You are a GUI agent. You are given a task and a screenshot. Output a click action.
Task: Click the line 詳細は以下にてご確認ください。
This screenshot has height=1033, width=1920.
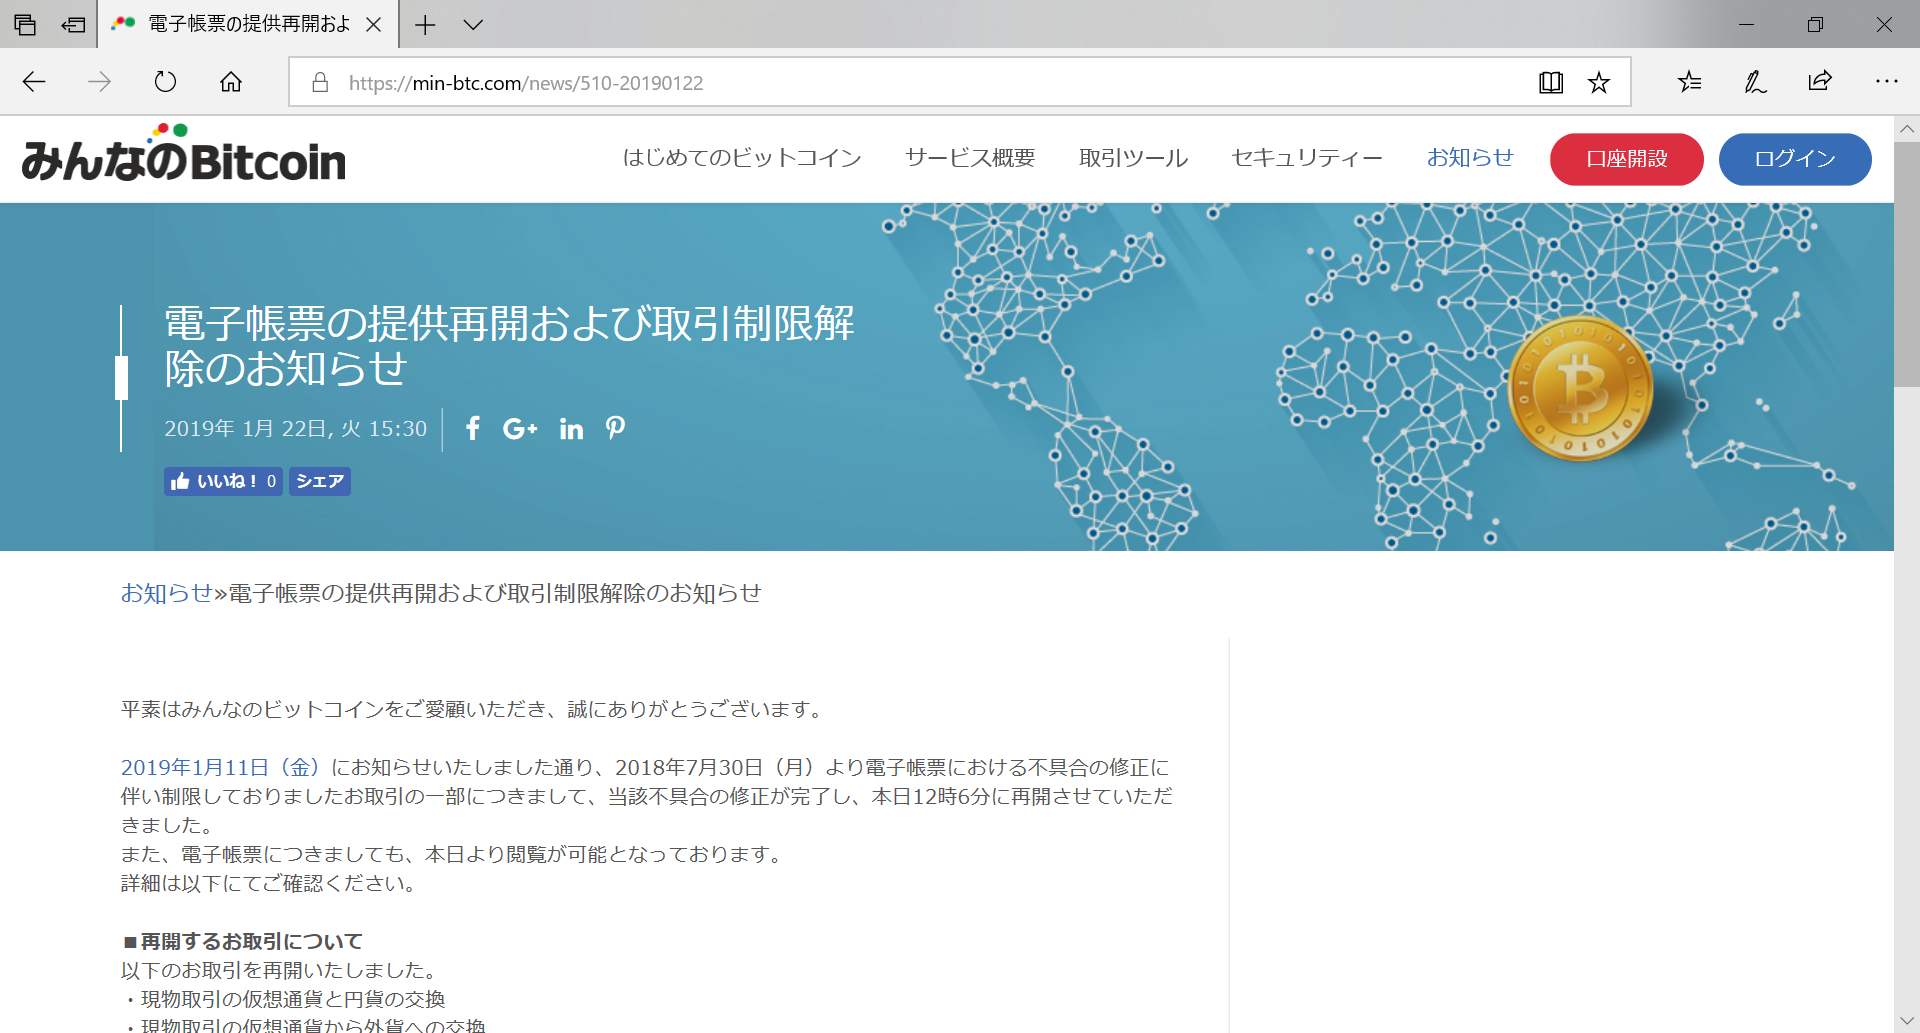[x=270, y=883]
